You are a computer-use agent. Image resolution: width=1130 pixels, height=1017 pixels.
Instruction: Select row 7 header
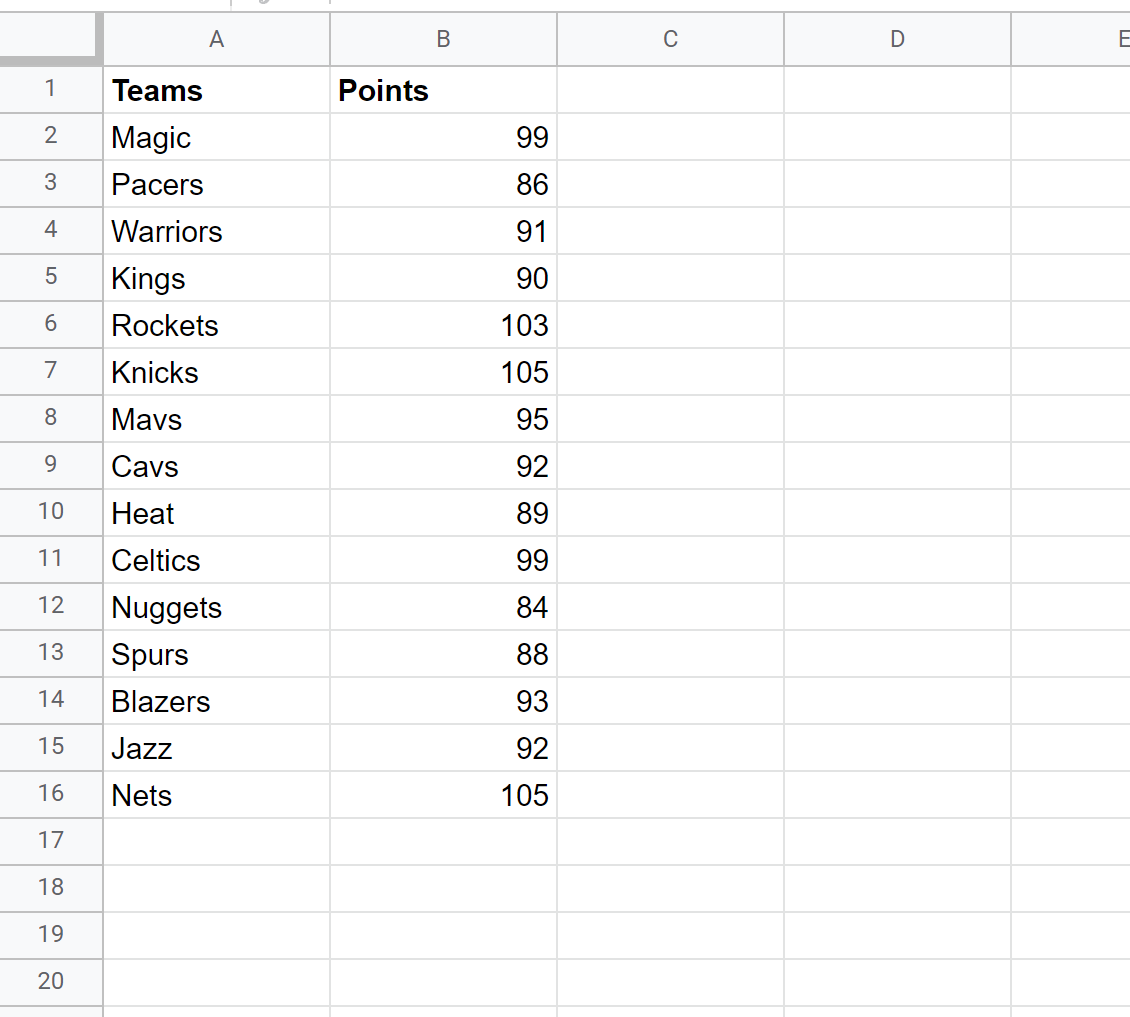point(51,371)
